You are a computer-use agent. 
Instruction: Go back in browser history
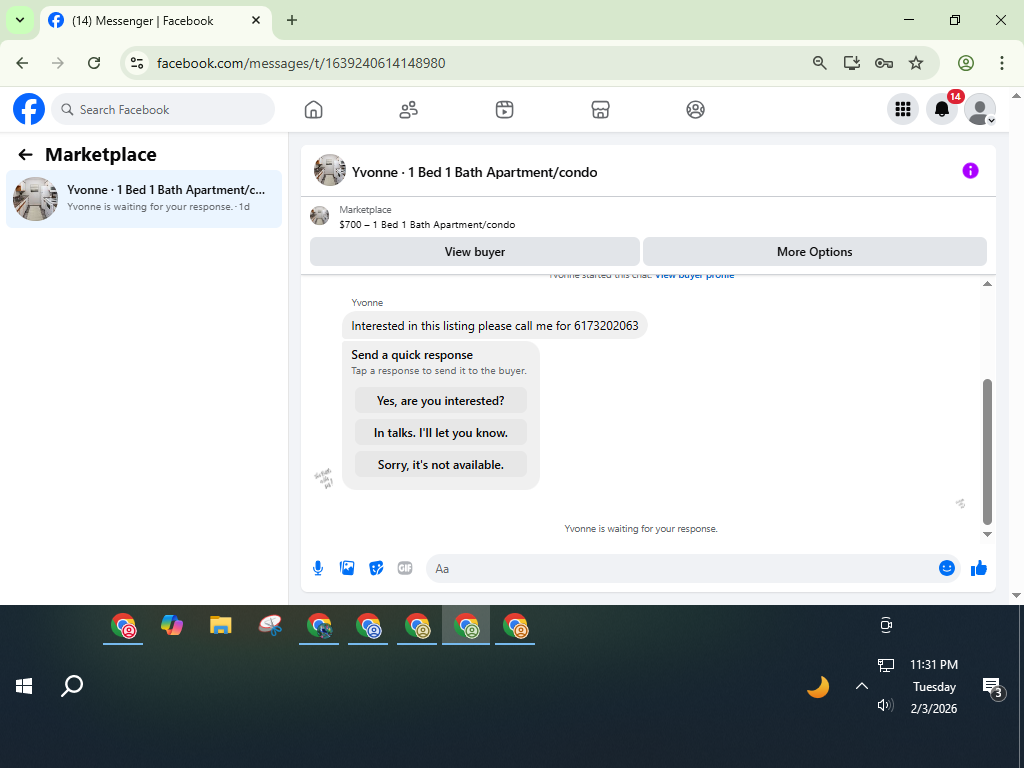point(22,63)
